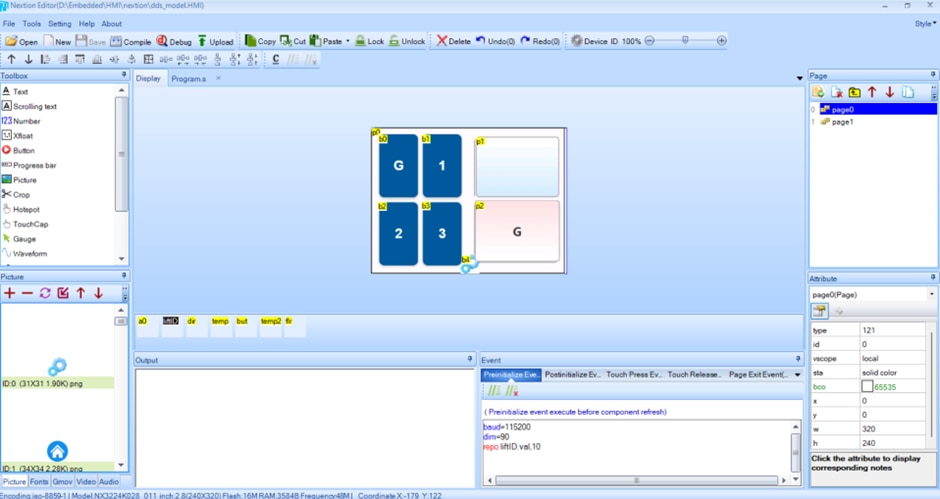Open the Touch Press Event tab
The width and height of the screenshot is (940, 499).
(634, 374)
